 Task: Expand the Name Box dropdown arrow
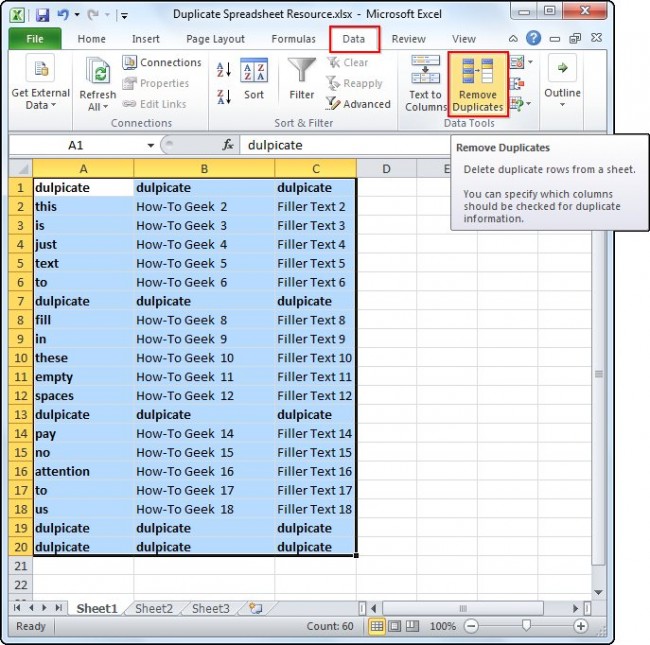coord(151,145)
